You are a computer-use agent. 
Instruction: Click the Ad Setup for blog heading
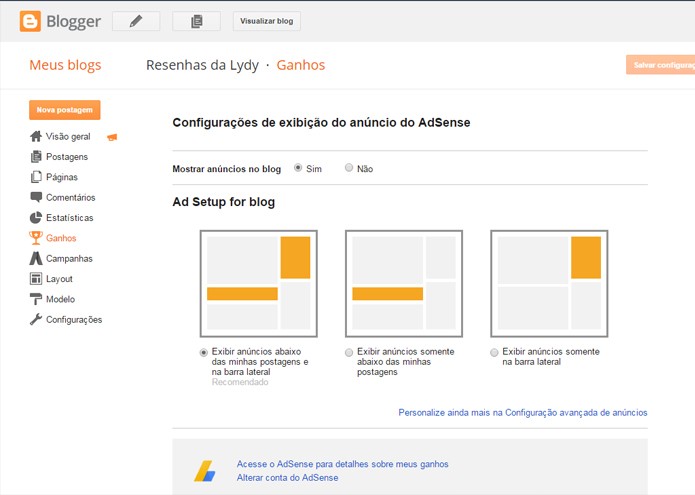[x=224, y=202]
